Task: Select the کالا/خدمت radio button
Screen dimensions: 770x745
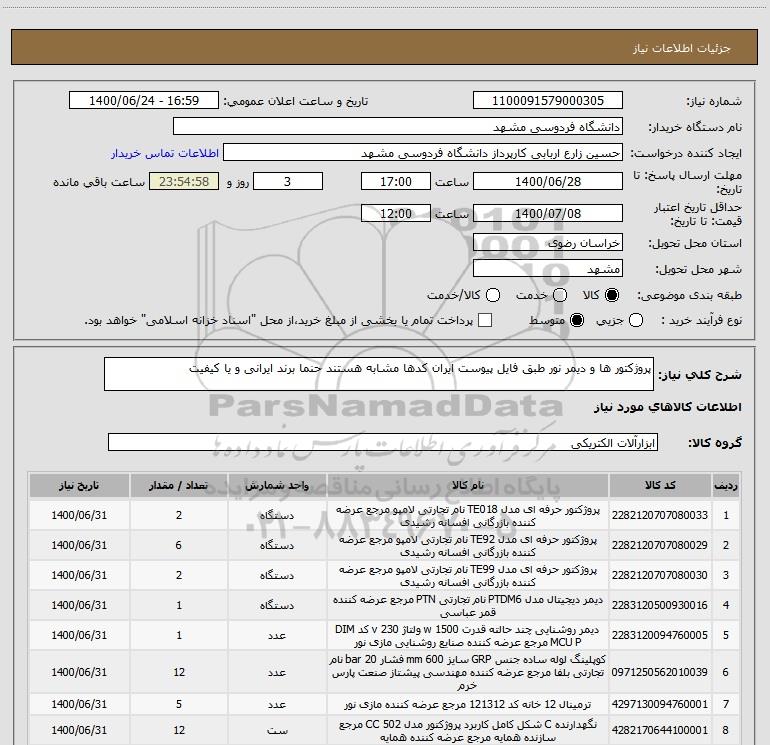Action: click(x=493, y=295)
